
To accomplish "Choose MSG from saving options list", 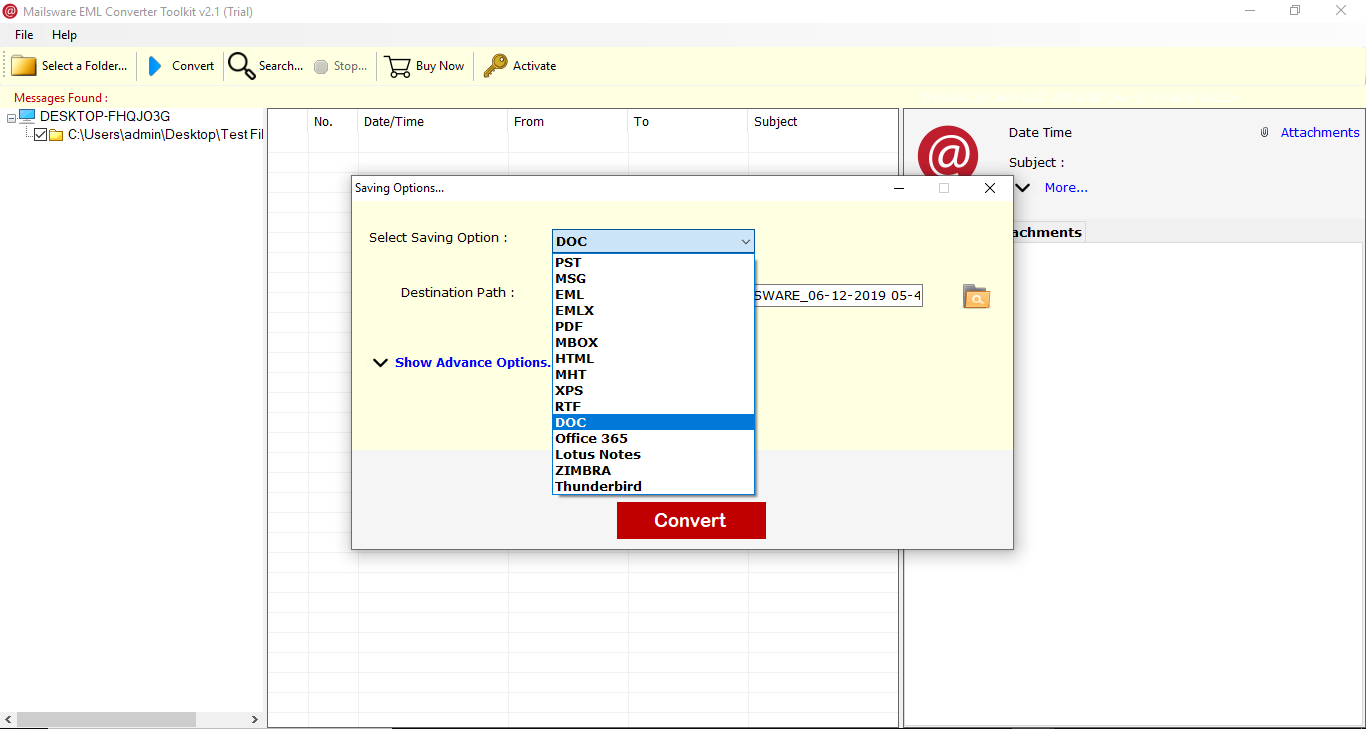I will (653, 279).
